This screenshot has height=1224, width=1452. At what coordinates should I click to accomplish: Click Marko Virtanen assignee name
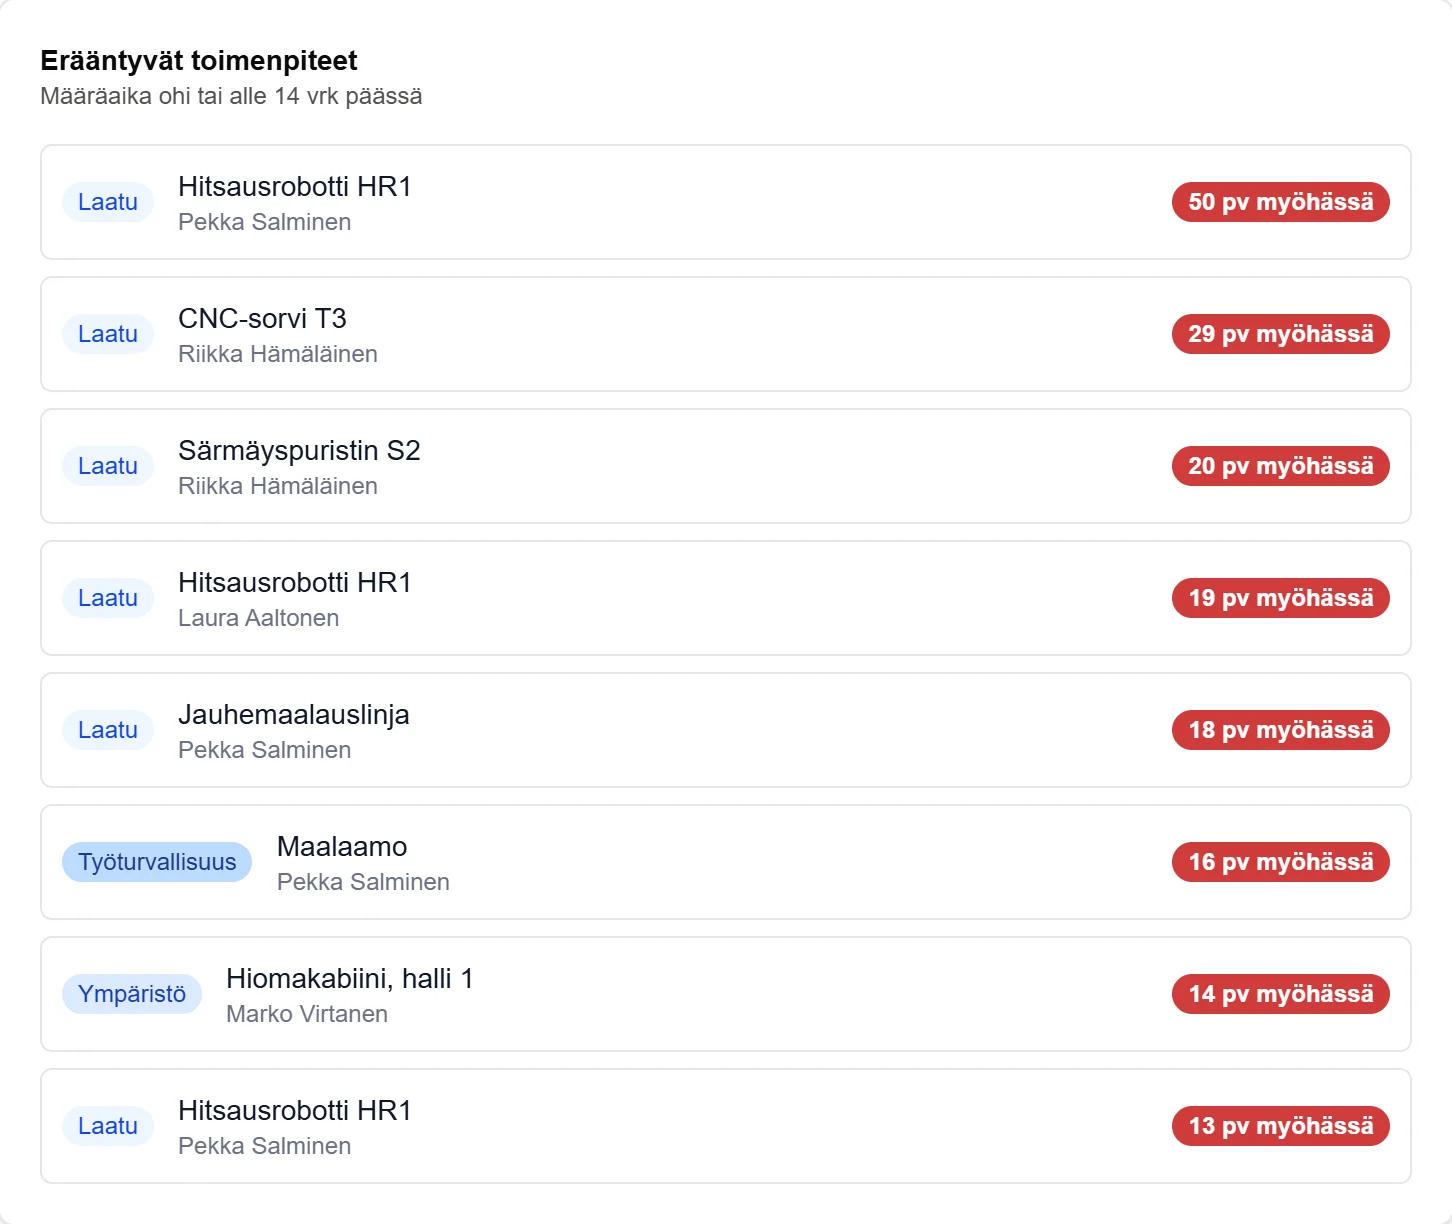click(307, 1014)
